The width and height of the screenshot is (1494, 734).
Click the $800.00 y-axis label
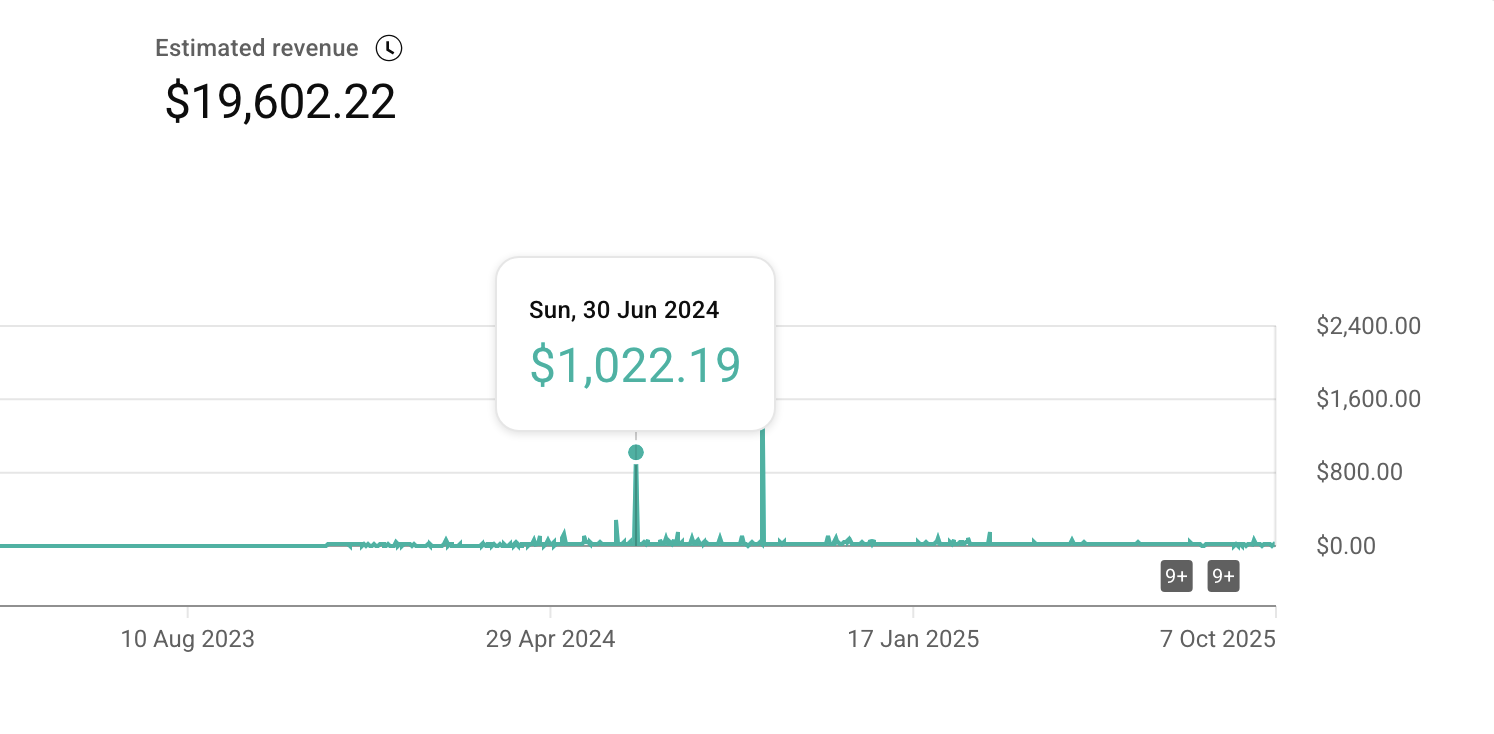pos(1359,472)
